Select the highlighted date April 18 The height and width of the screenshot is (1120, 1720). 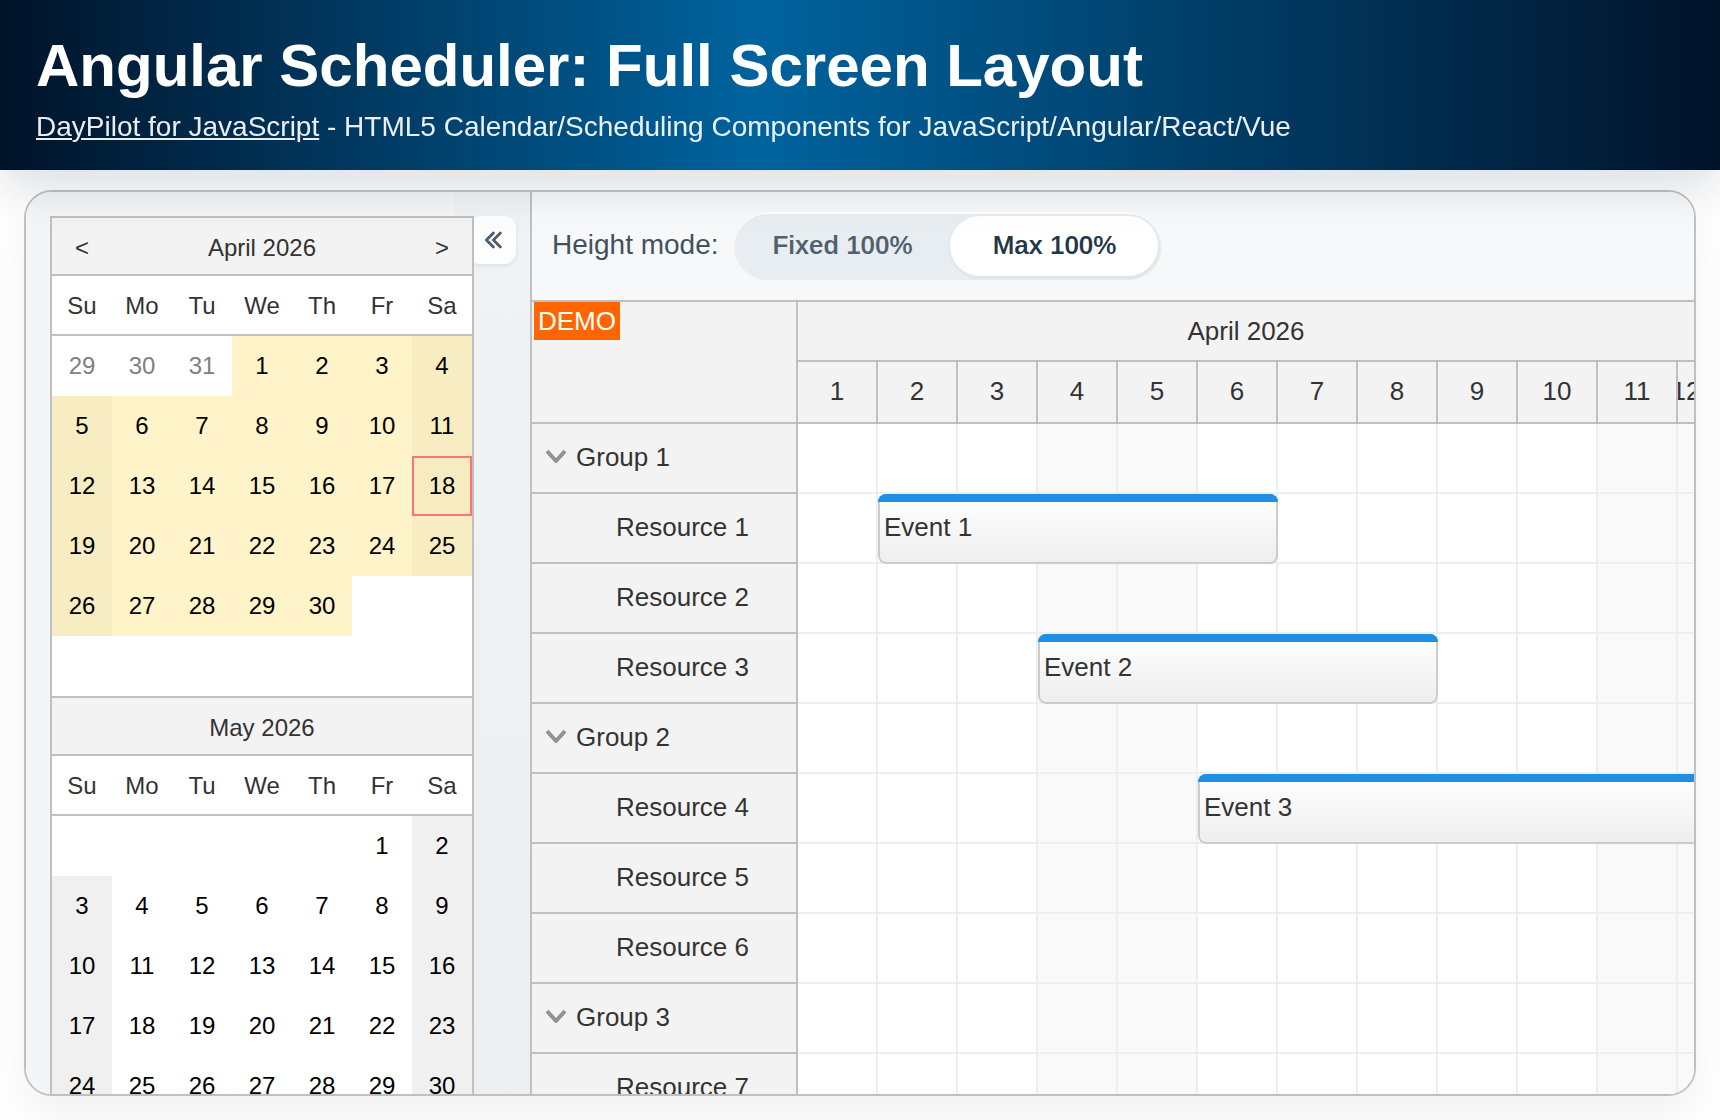(441, 486)
